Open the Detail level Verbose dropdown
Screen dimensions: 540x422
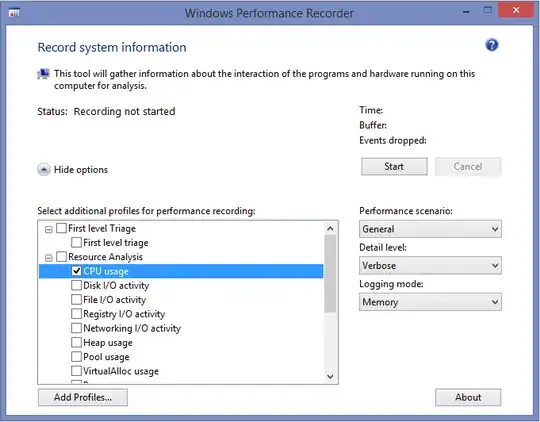pos(430,266)
